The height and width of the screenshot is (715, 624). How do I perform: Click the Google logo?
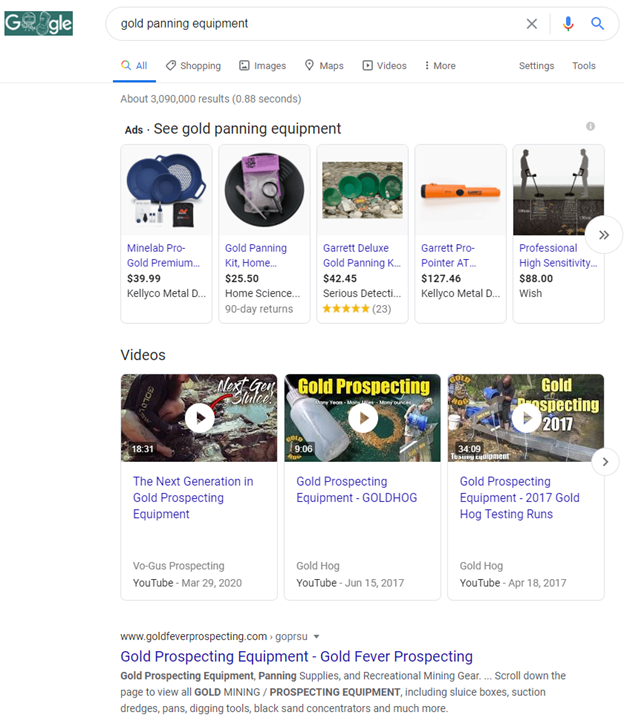(39, 23)
